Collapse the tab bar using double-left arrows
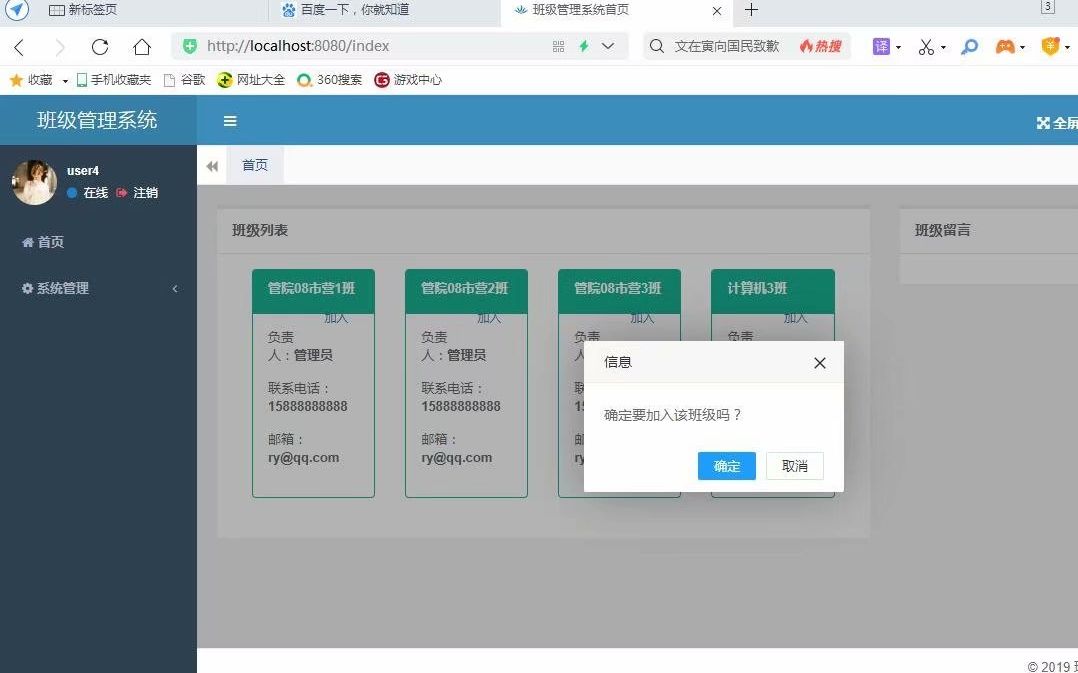The width and height of the screenshot is (1078, 673). pos(211,166)
